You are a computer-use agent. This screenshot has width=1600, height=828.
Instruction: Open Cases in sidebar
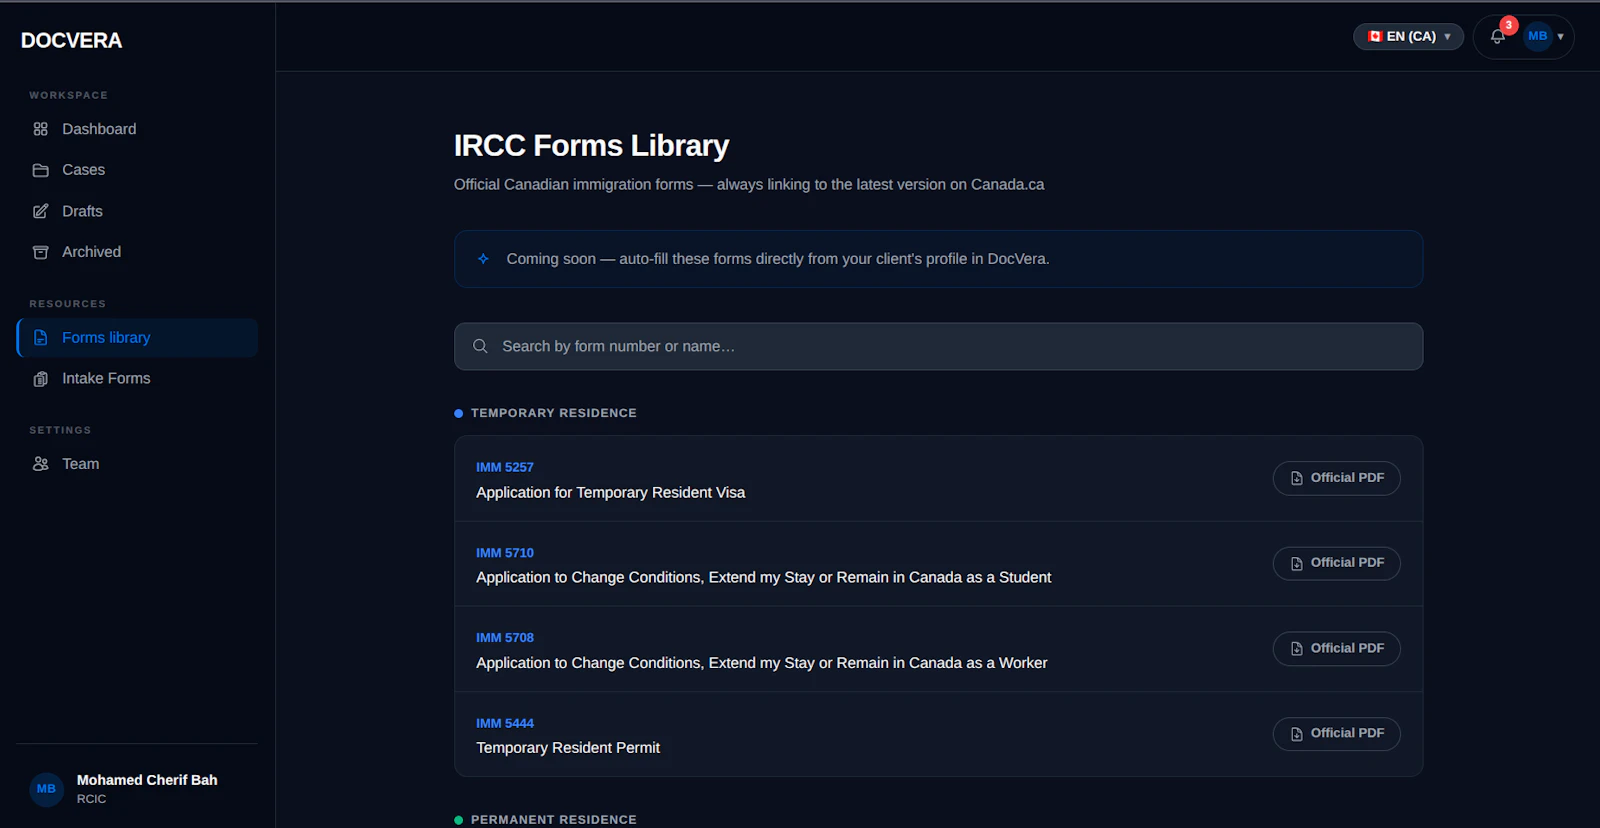137,170
